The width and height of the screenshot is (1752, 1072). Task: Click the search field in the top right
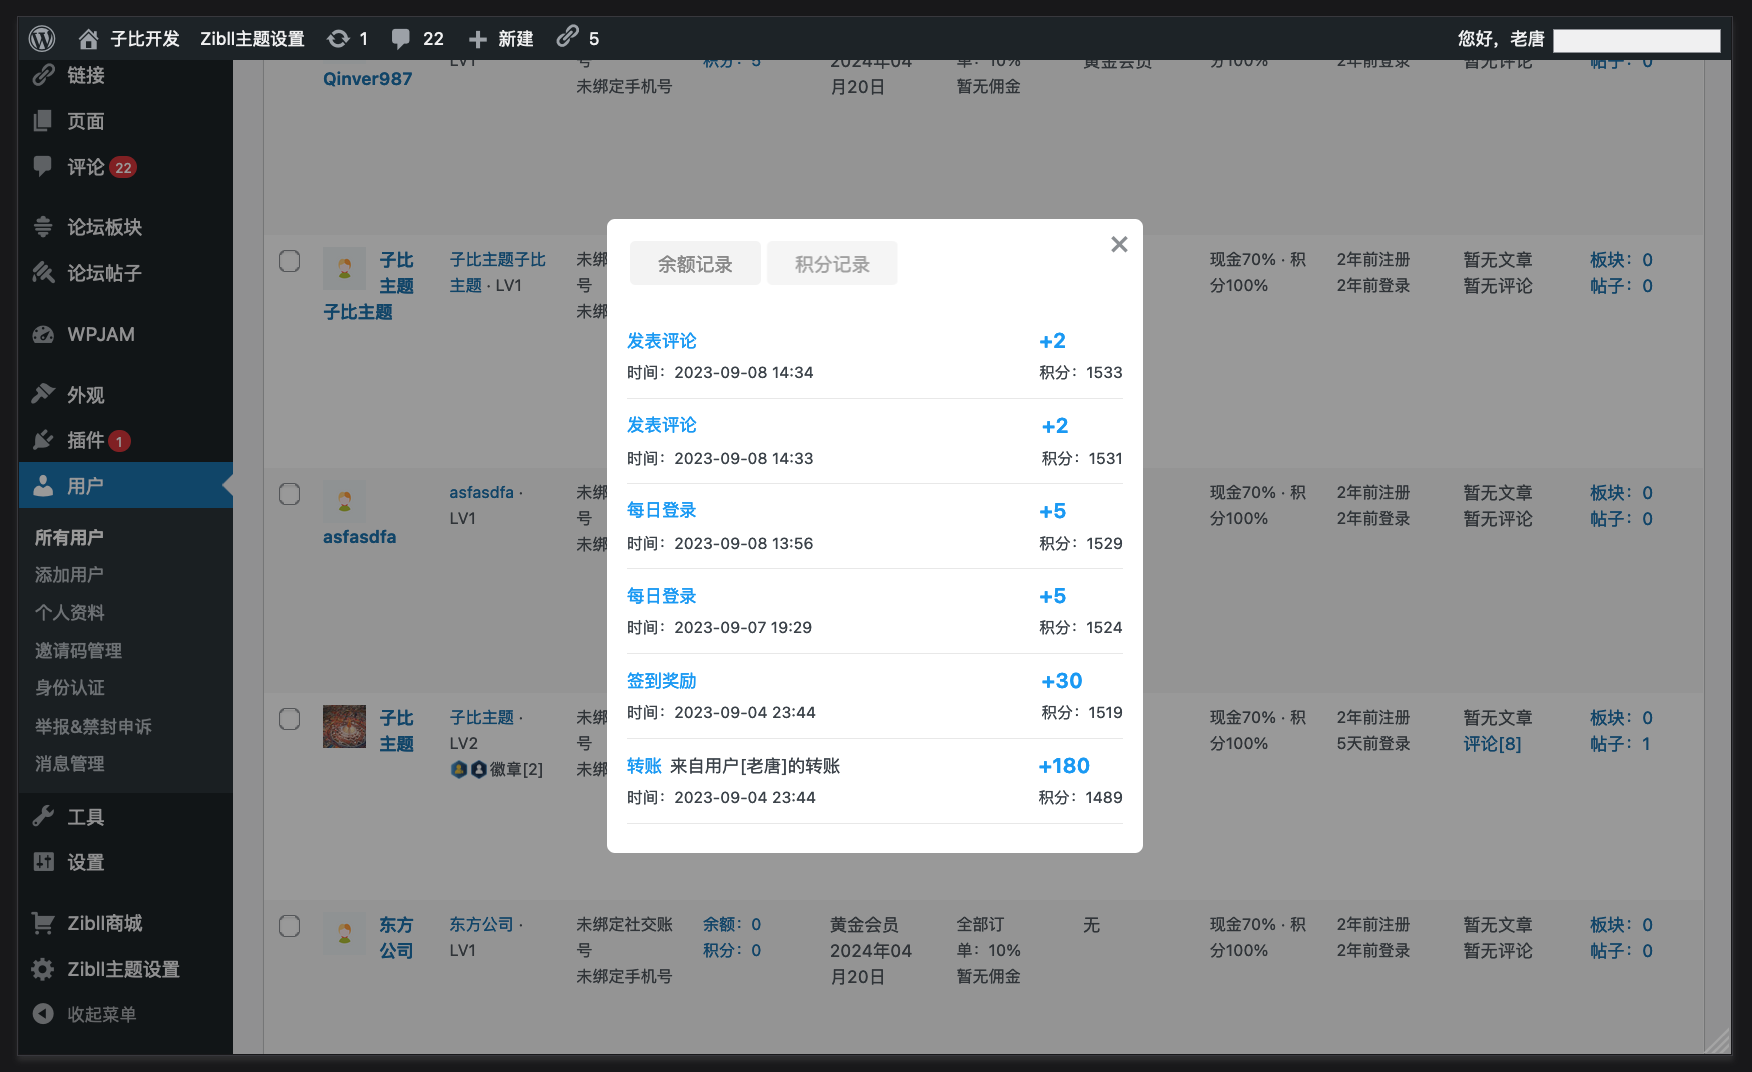[x=1636, y=40]
